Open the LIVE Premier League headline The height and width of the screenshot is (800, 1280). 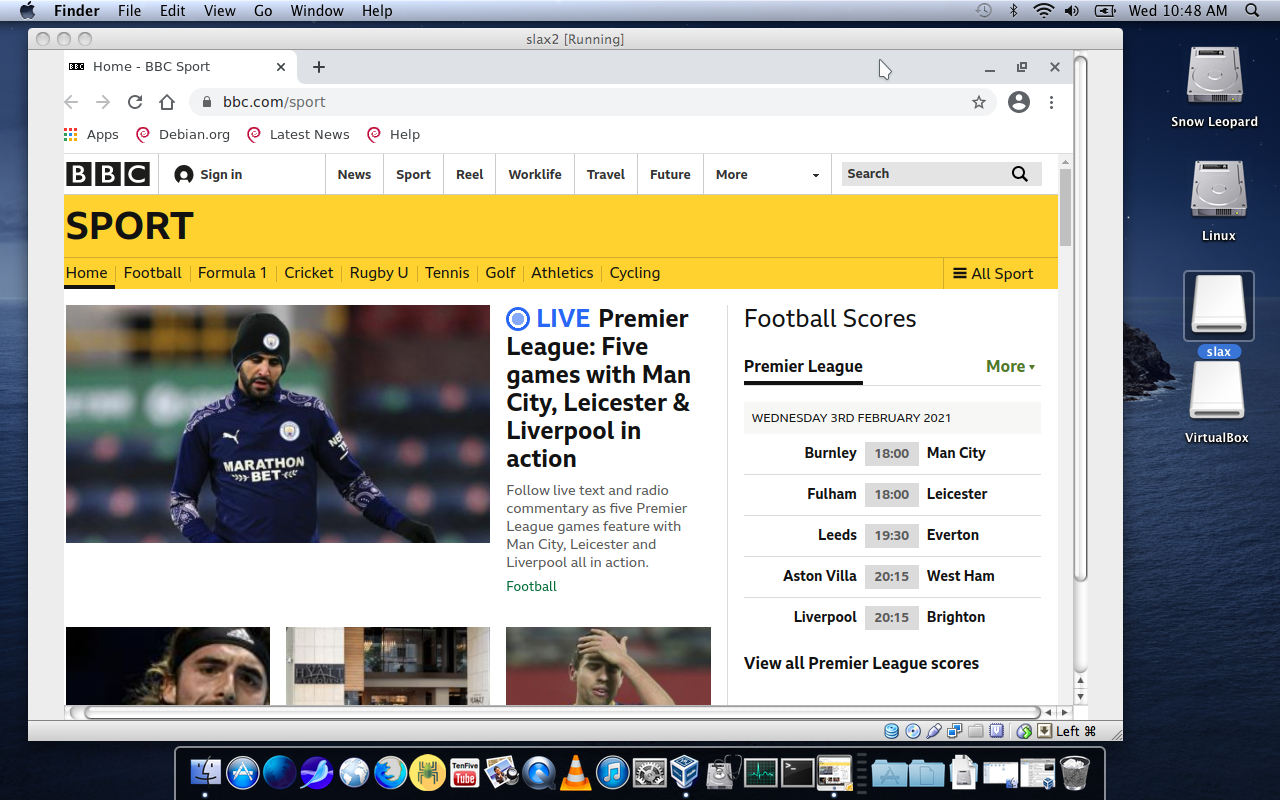coord(598,388)
